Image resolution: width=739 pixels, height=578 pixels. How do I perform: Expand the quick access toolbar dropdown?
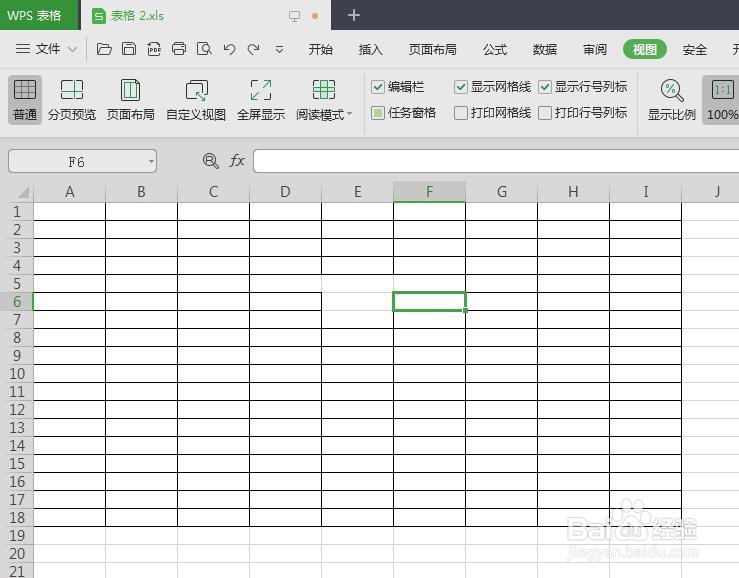(279, 50)
